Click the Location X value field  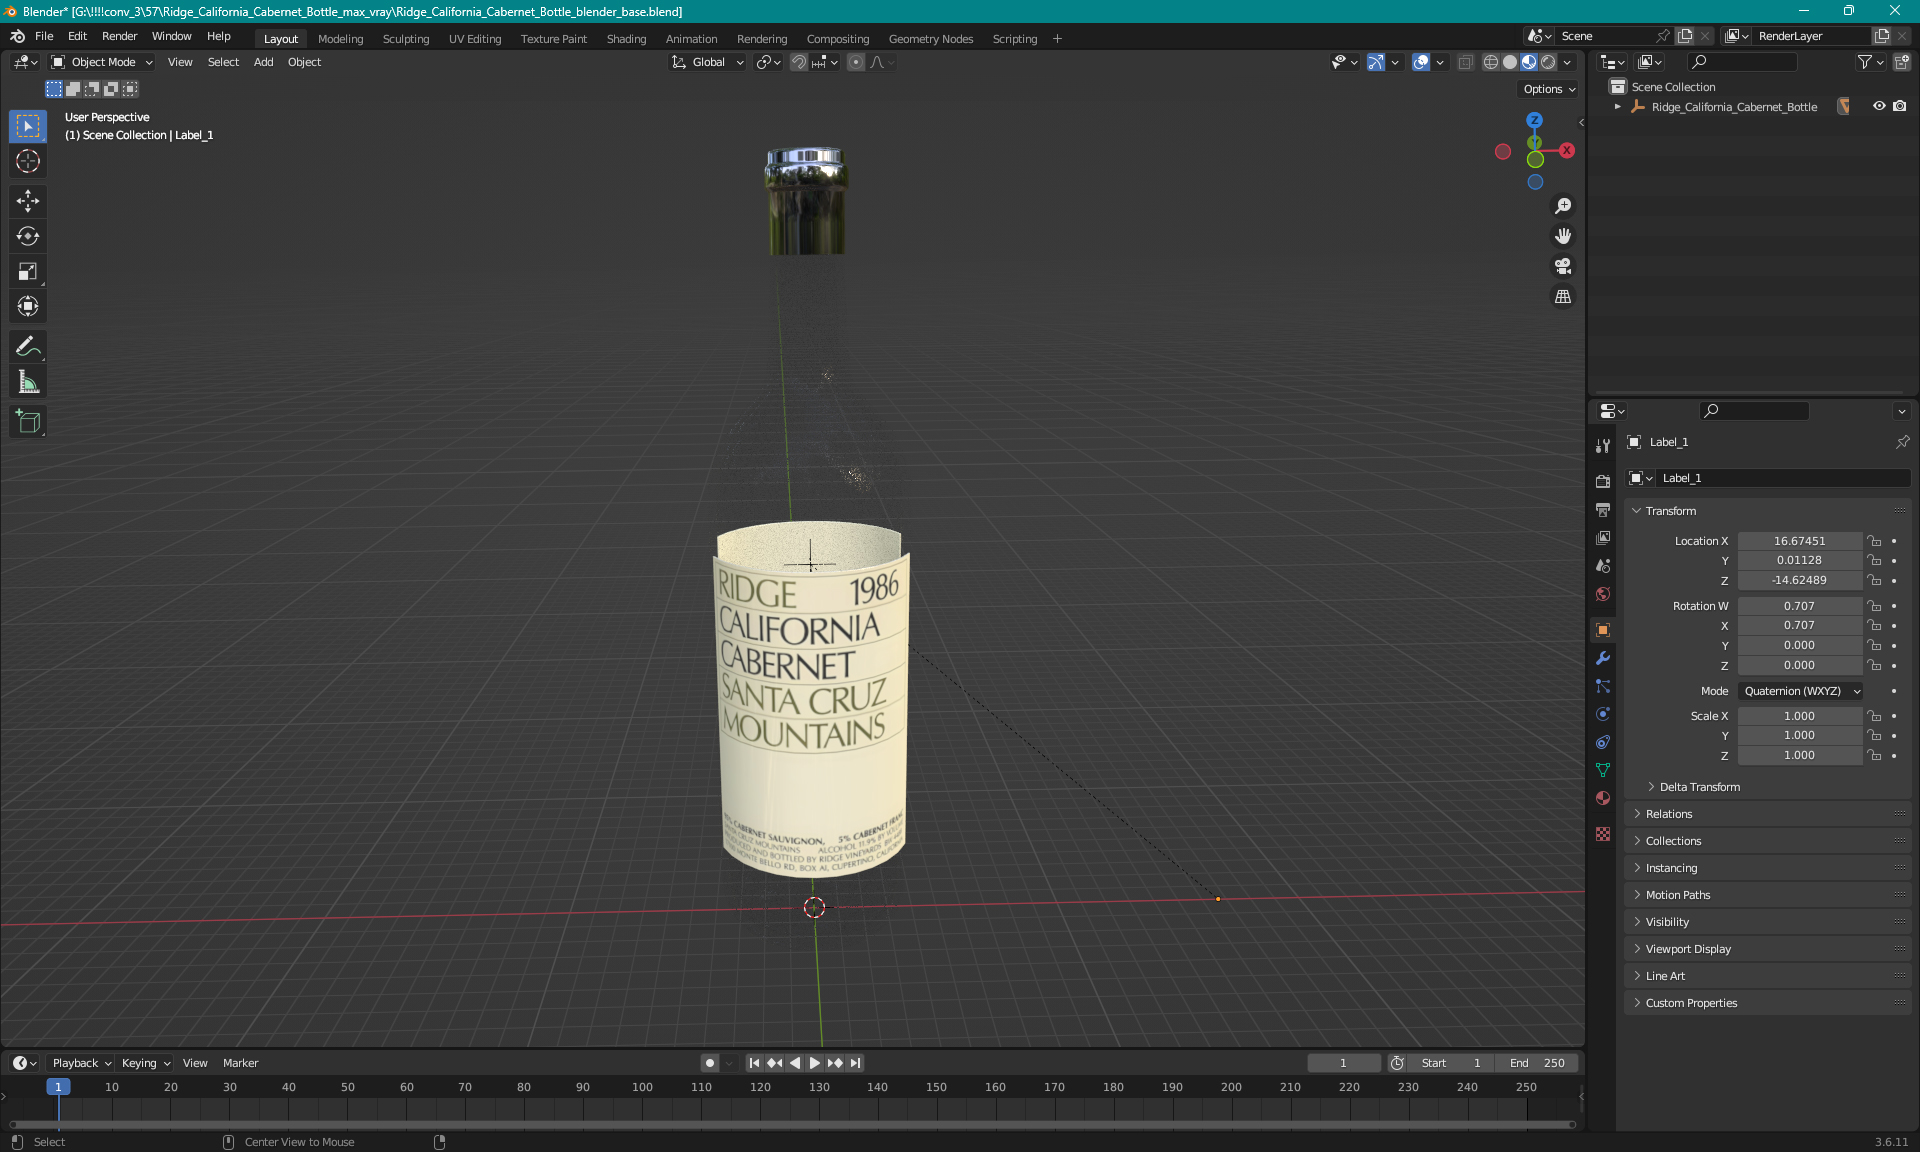[x=1799, y=541]
